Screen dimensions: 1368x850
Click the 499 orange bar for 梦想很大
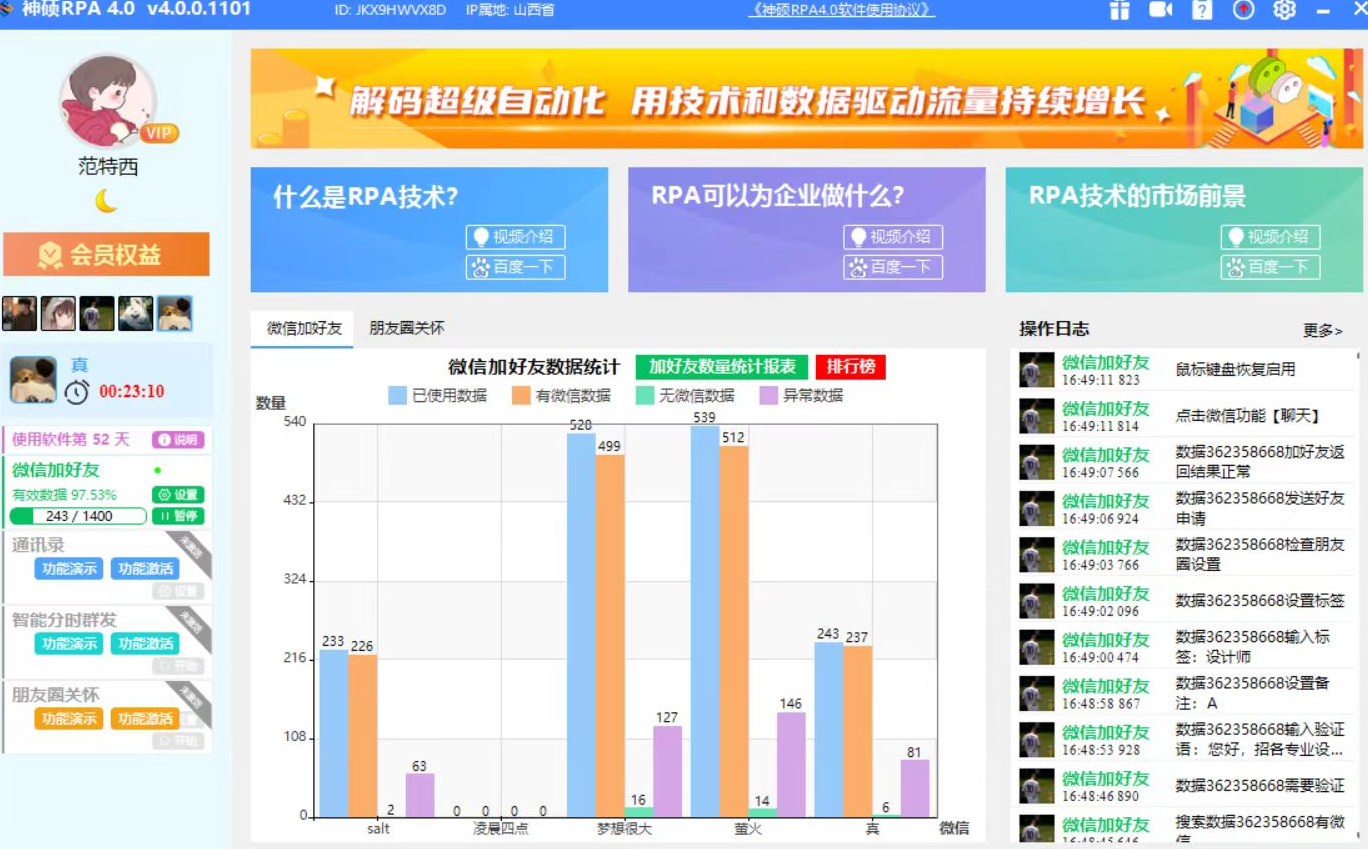point(610,636)
